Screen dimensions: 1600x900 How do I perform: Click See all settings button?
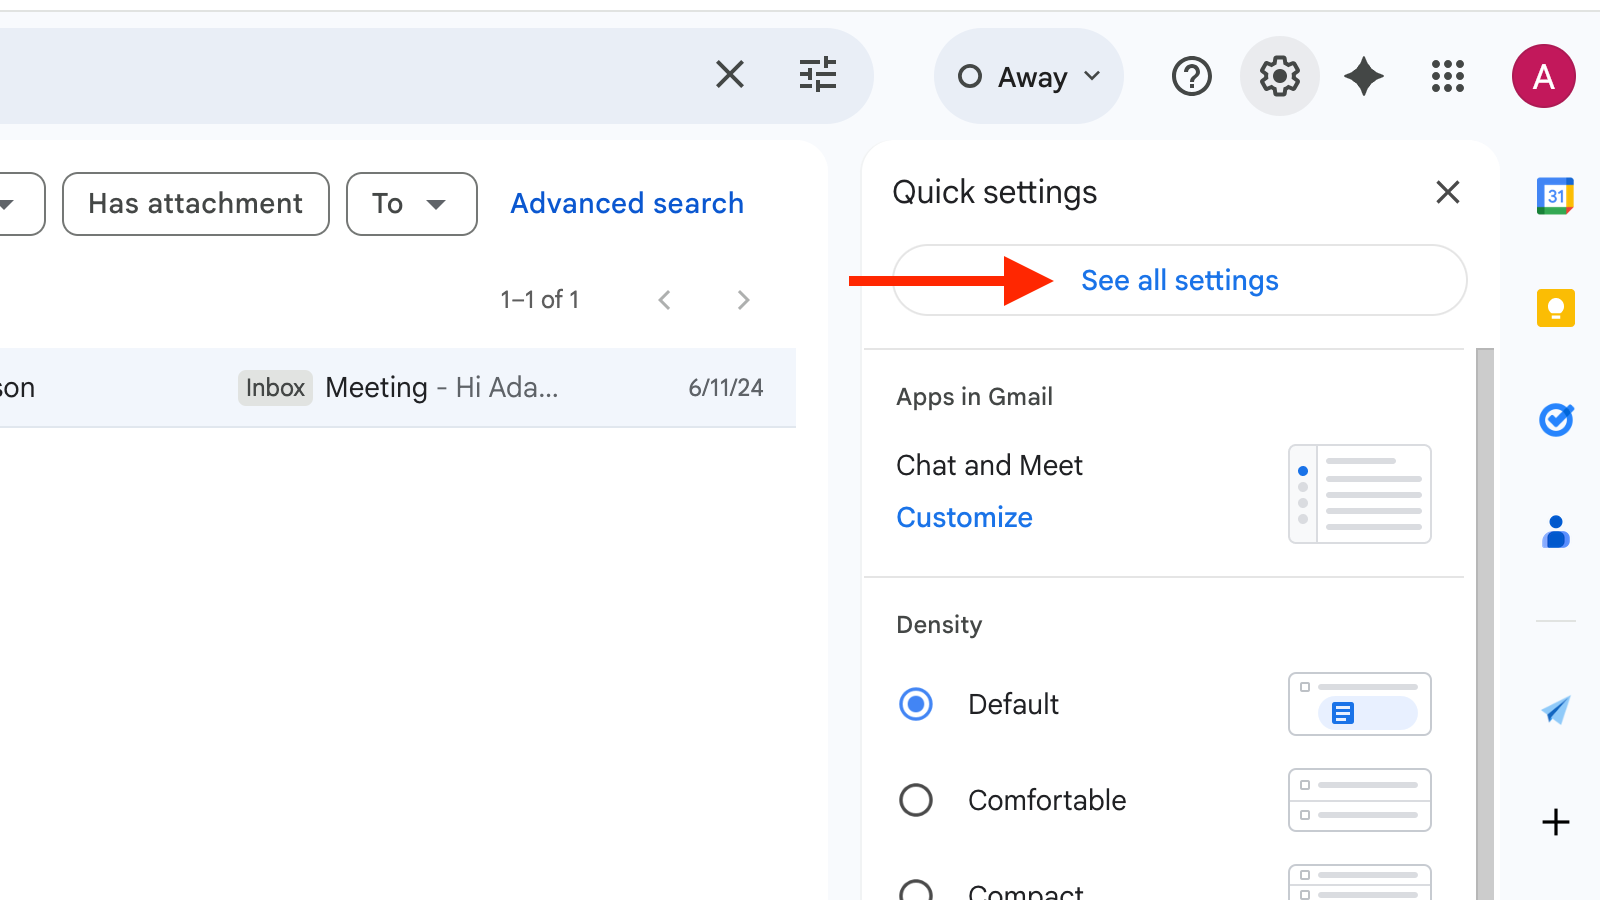(x=1180, y=280)
